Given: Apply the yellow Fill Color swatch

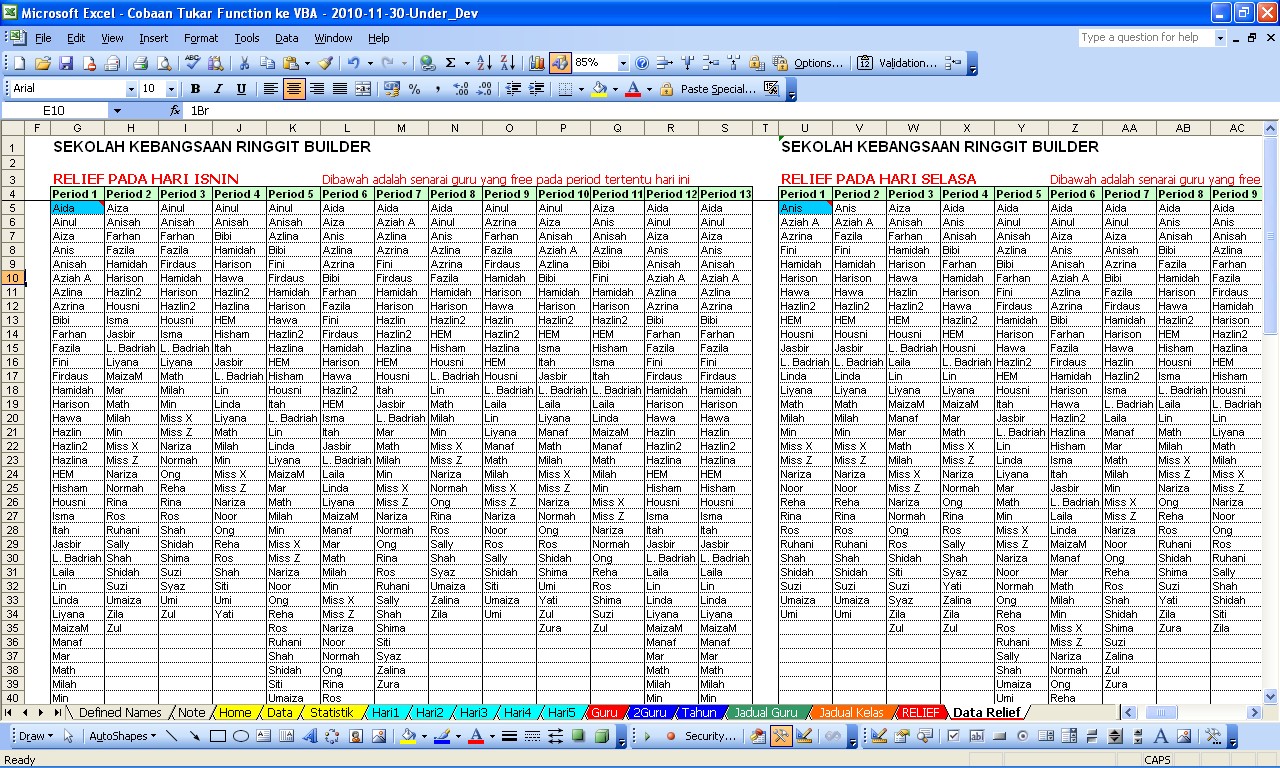Looking at the screenshot, I should [598, 89].
